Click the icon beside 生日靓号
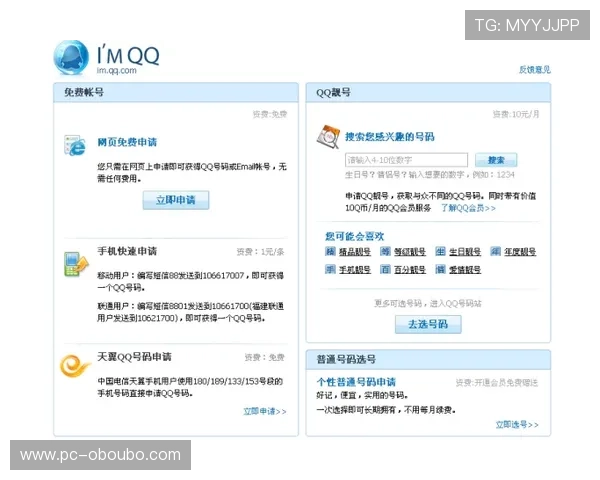 tap(440, 251)
